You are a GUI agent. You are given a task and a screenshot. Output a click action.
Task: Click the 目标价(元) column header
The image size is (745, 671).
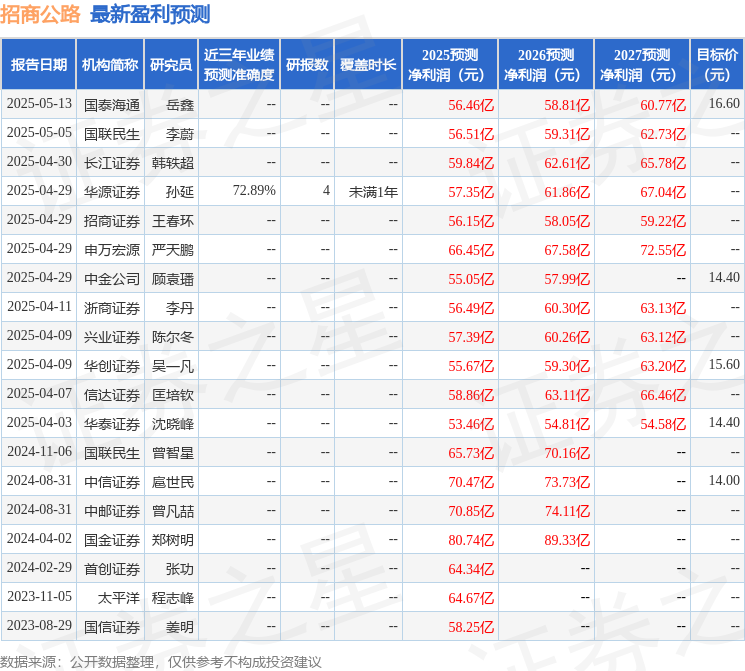pyautogui.click(x=717, y=65)
